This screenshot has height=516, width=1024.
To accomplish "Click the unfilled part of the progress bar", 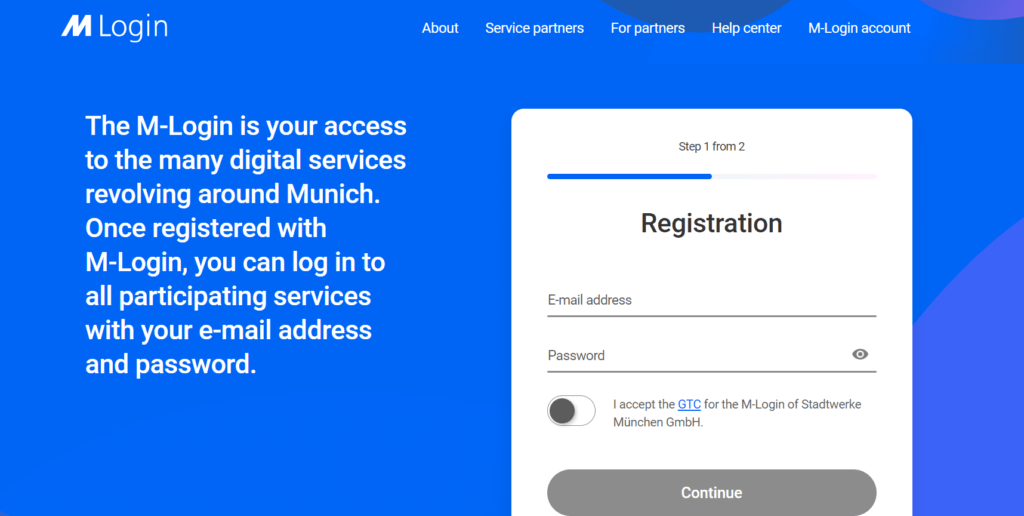I will [794, 176].
